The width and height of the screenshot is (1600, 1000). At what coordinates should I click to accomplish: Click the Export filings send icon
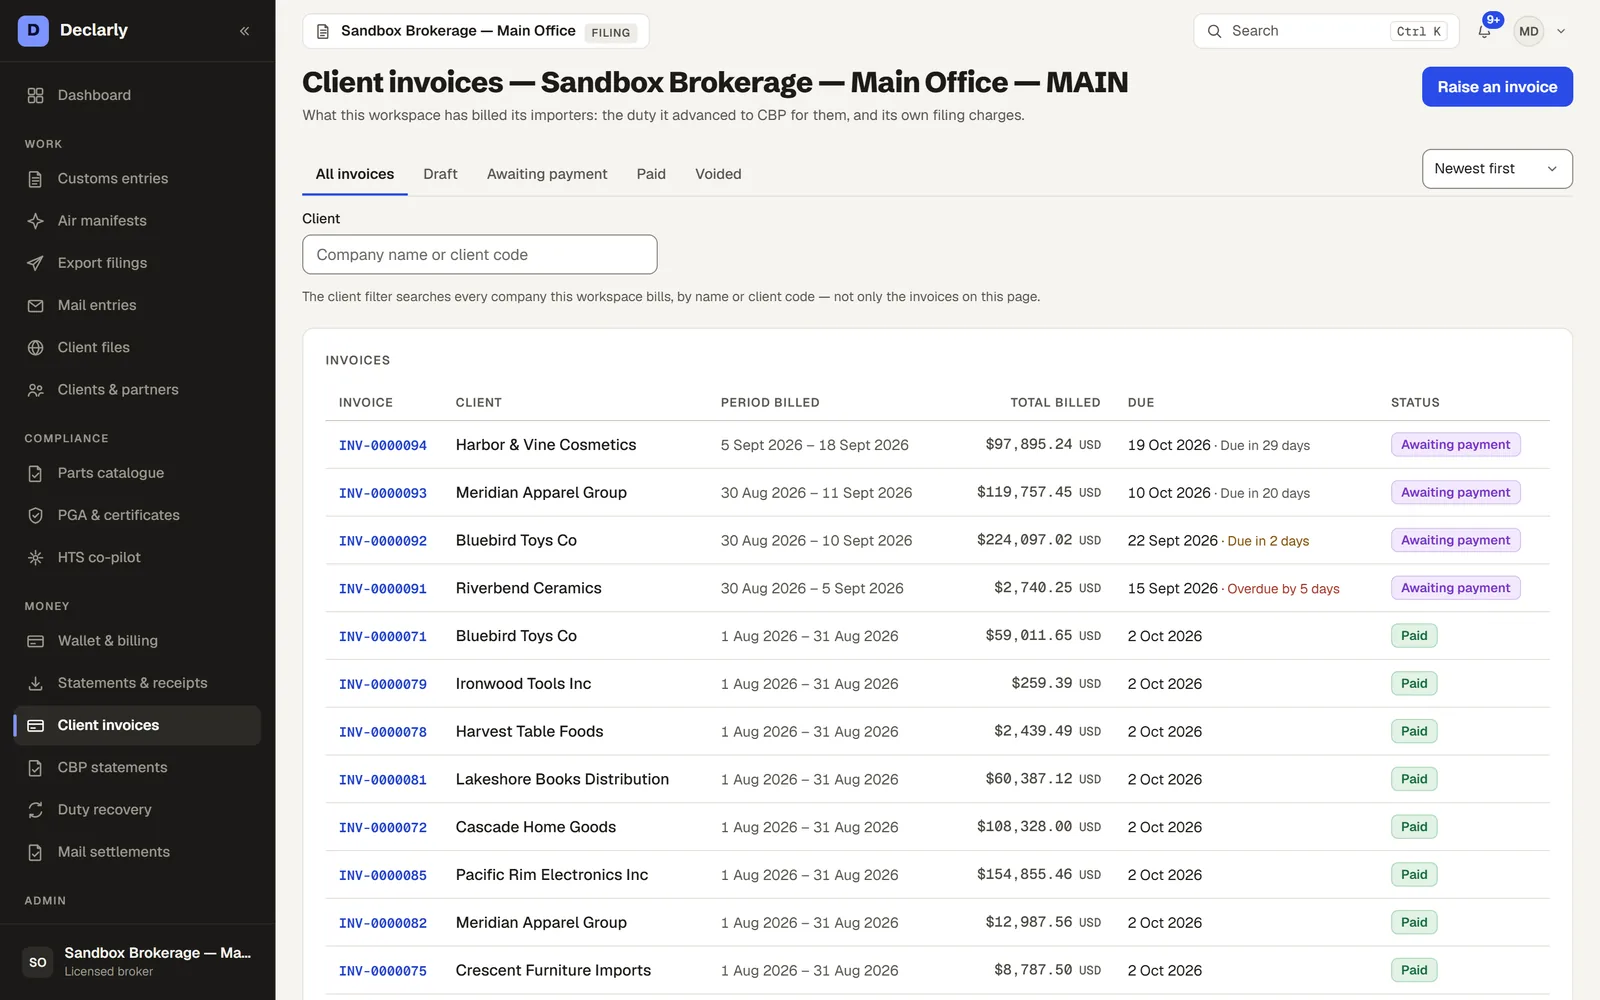coord(35,263)
